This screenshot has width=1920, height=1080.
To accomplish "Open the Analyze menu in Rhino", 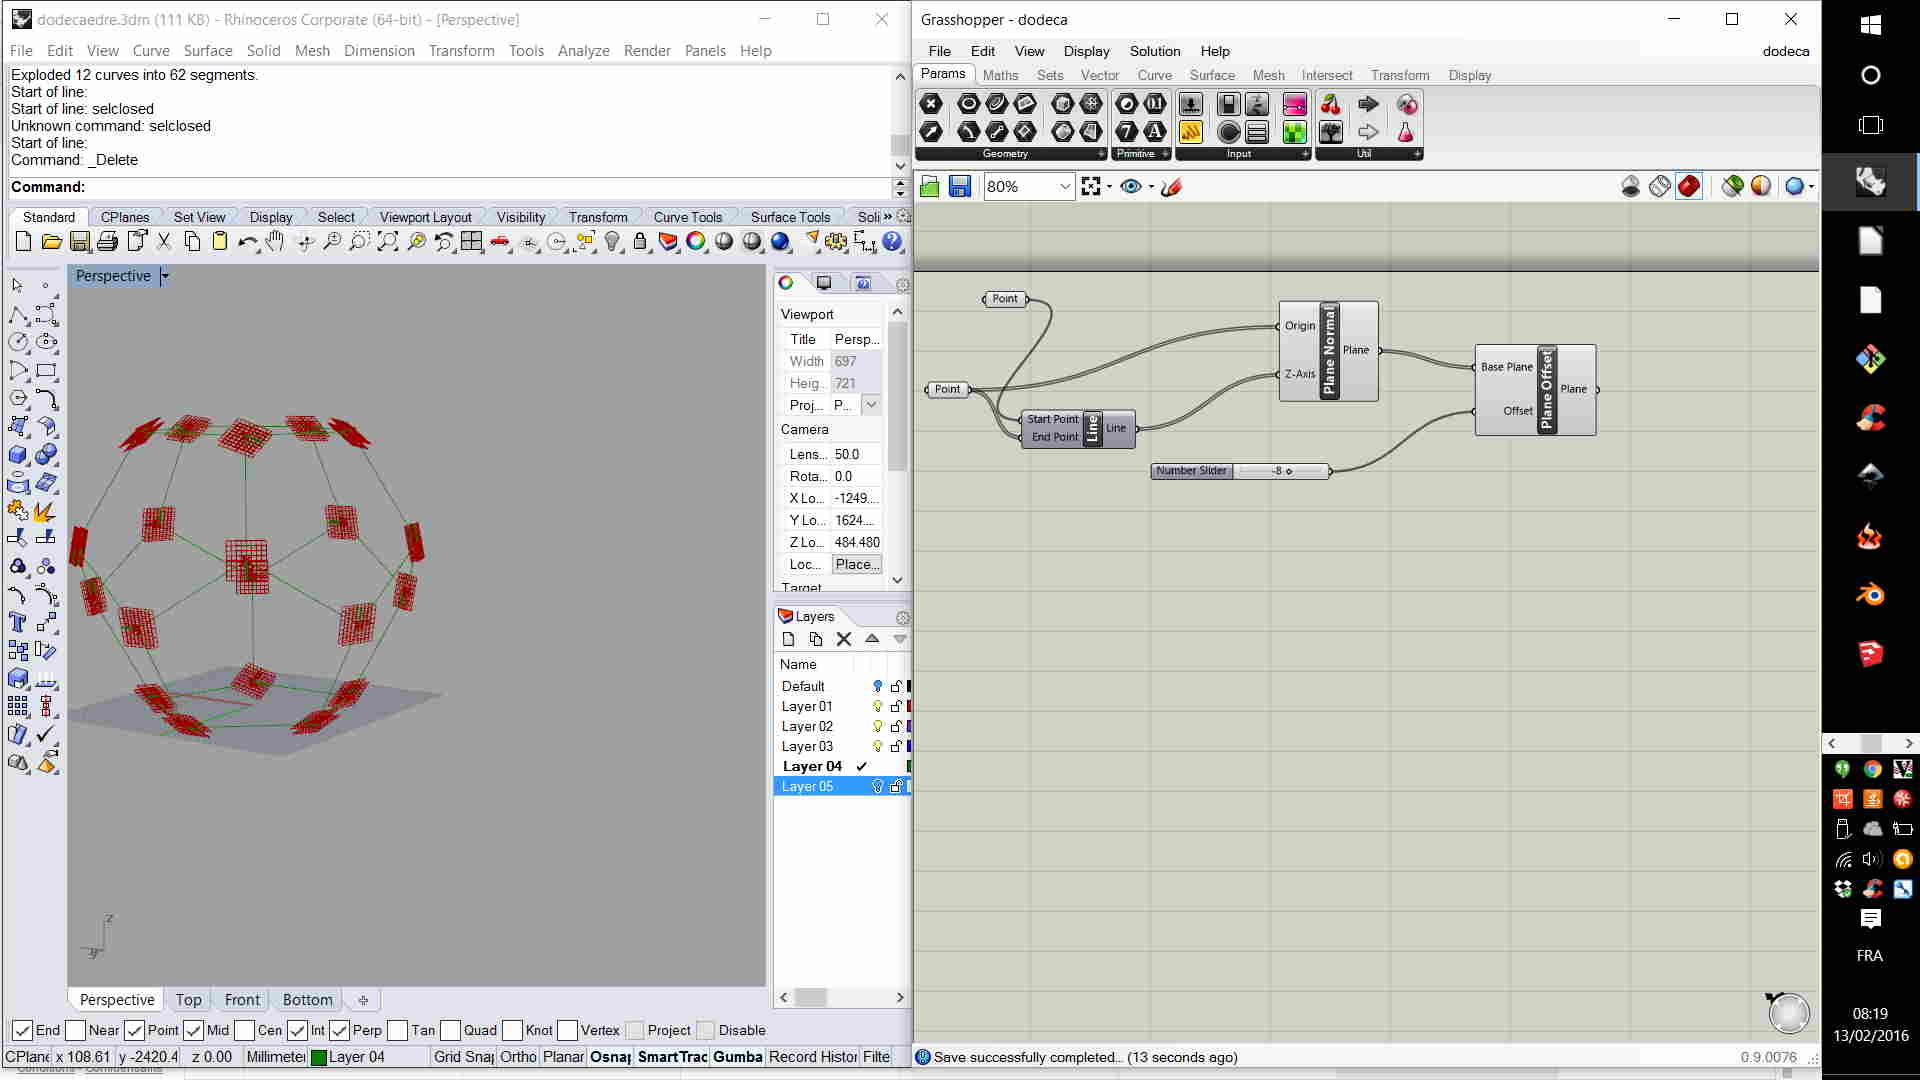I will click(x=583, y=51).
